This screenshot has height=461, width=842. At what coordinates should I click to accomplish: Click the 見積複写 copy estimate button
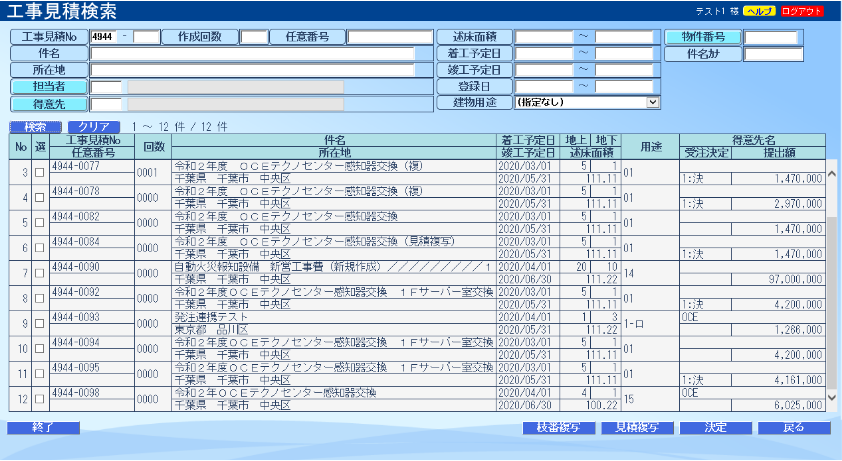(637, 428)
